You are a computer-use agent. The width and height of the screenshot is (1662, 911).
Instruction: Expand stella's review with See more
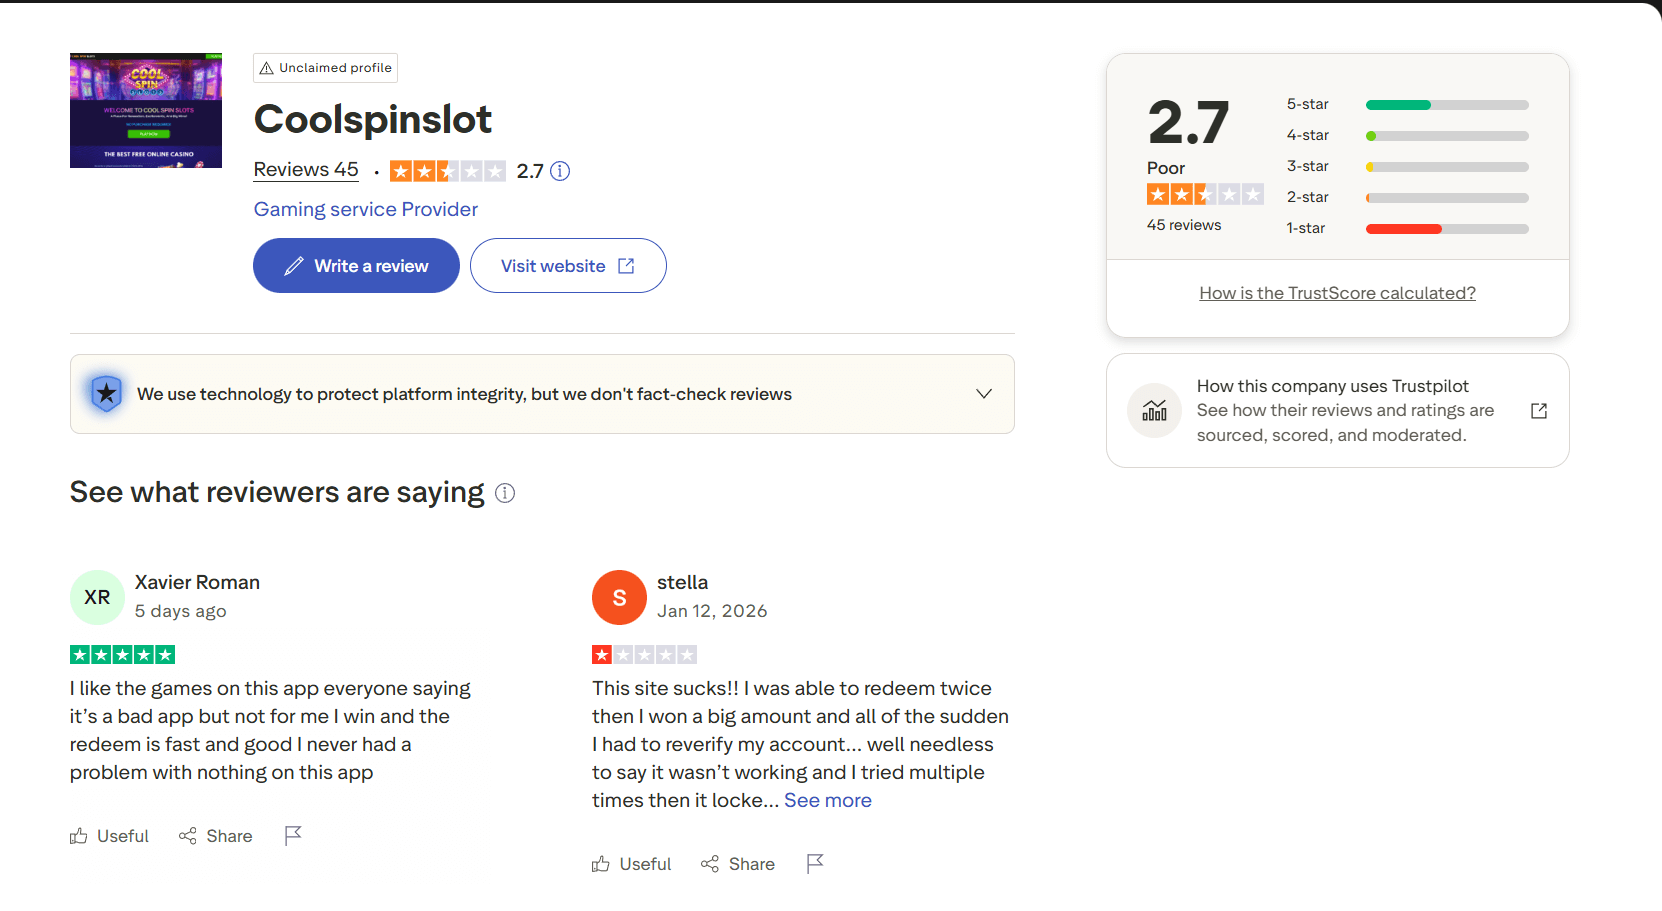[x=827, y=800]
